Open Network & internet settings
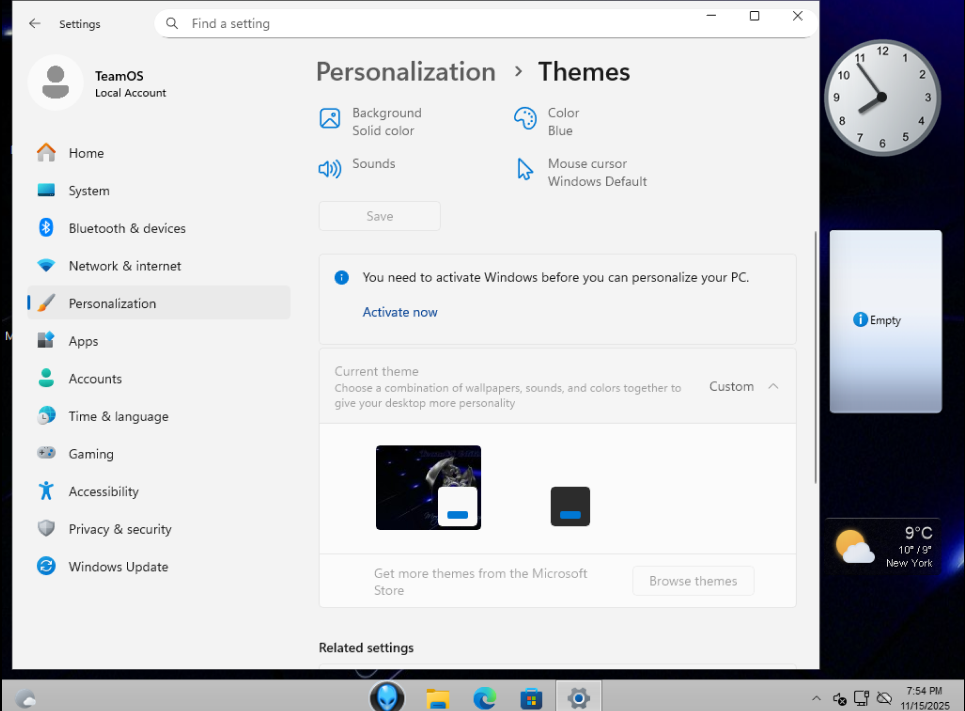The width and height of the screenshot is (965, 711). [x=125, y=266]
